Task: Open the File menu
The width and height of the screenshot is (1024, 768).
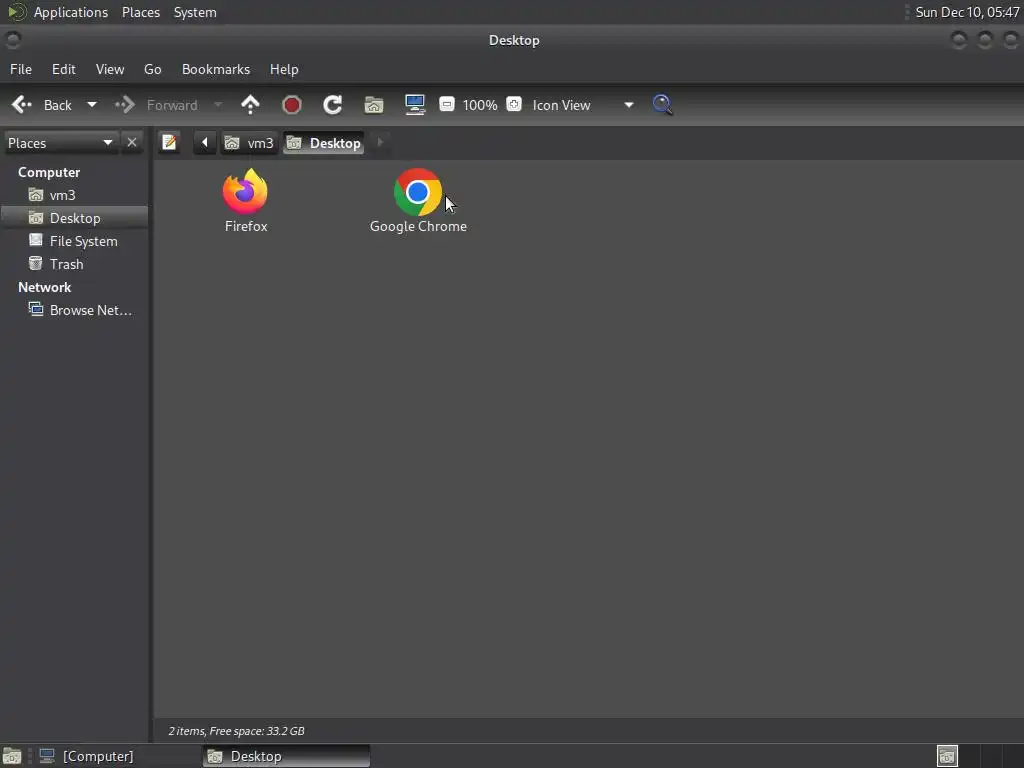Action: click(21, 69)
